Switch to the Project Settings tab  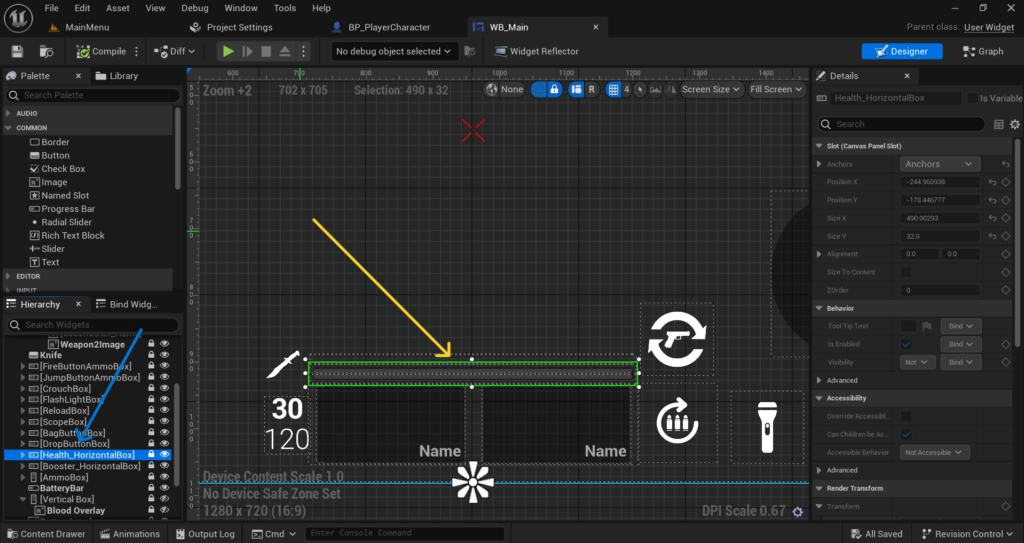pos(232,27)
